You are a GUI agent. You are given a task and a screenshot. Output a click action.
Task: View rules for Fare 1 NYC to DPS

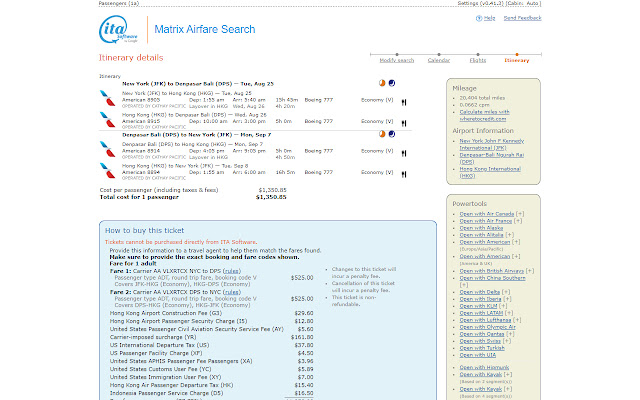tap(232, 271)
